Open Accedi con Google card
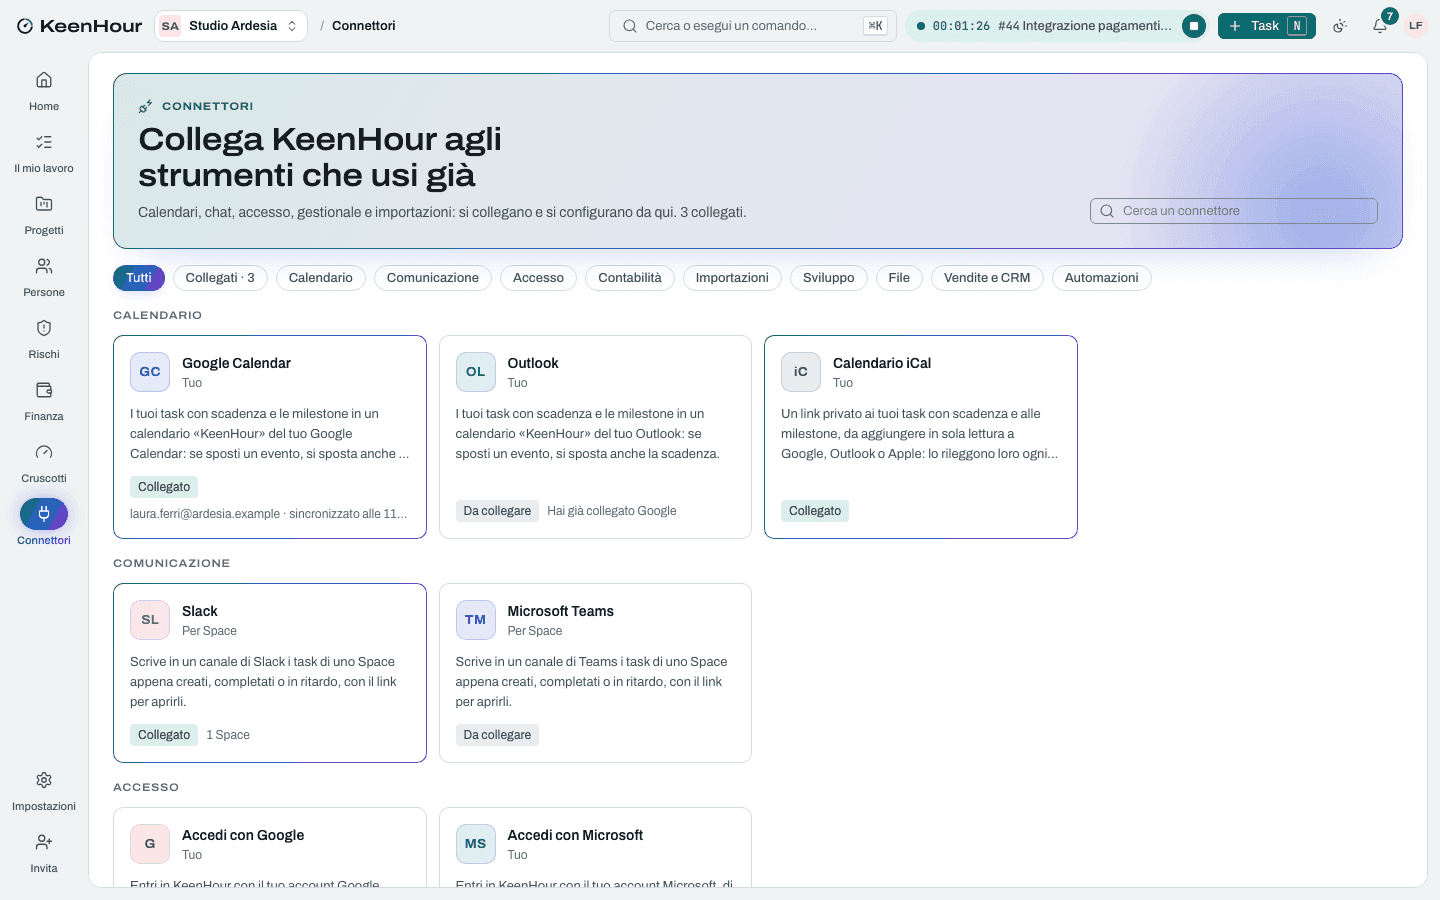1440x900 pixels. click(270, 847)
